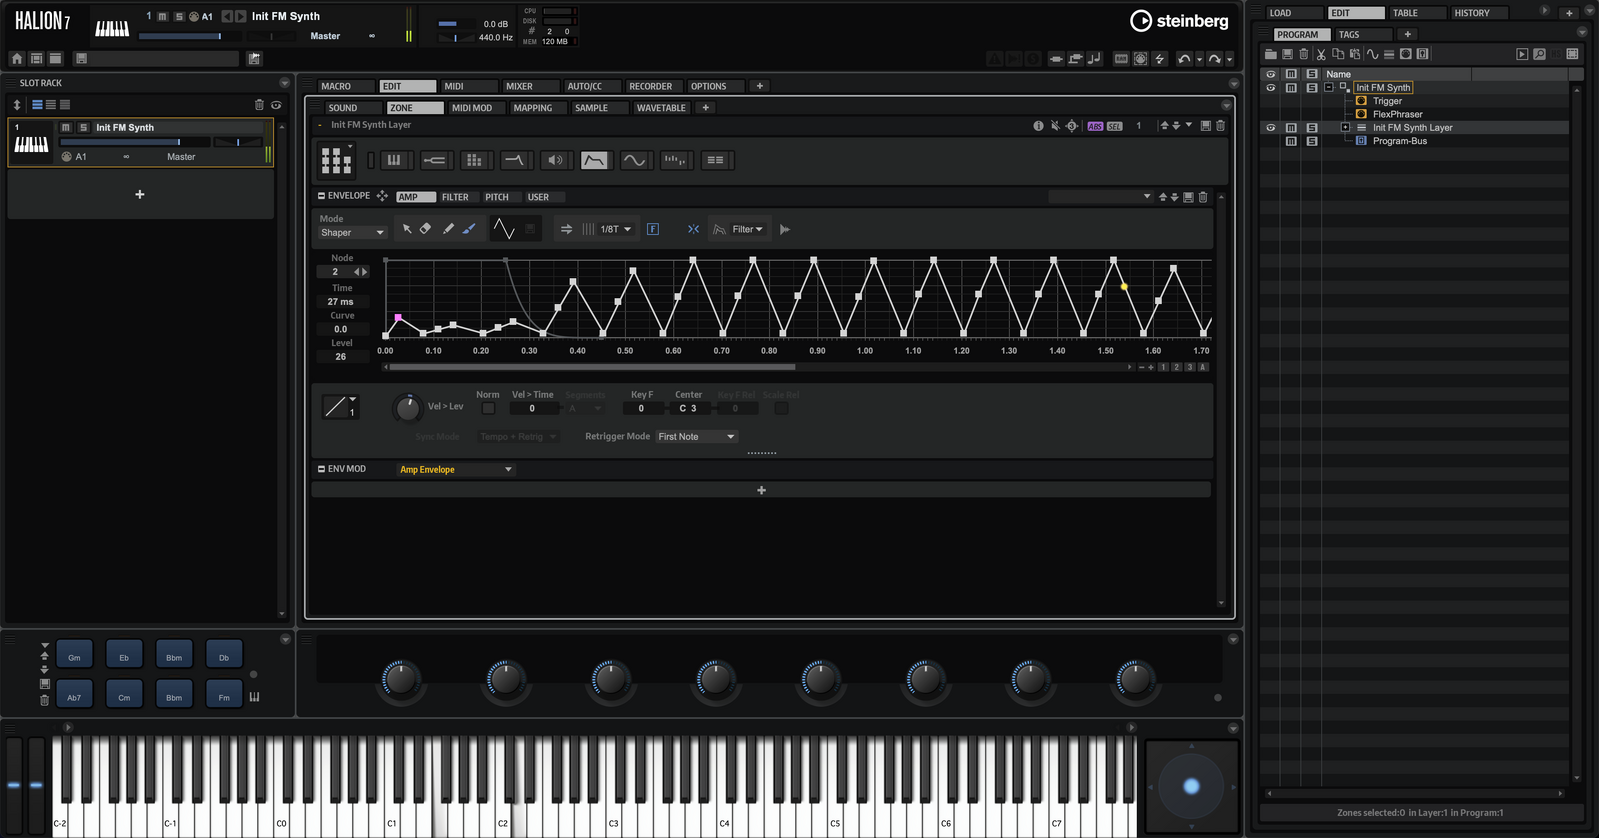Switch to the MIXER tab
This screenshot has height=838, width=1599.
pos(519,86)
